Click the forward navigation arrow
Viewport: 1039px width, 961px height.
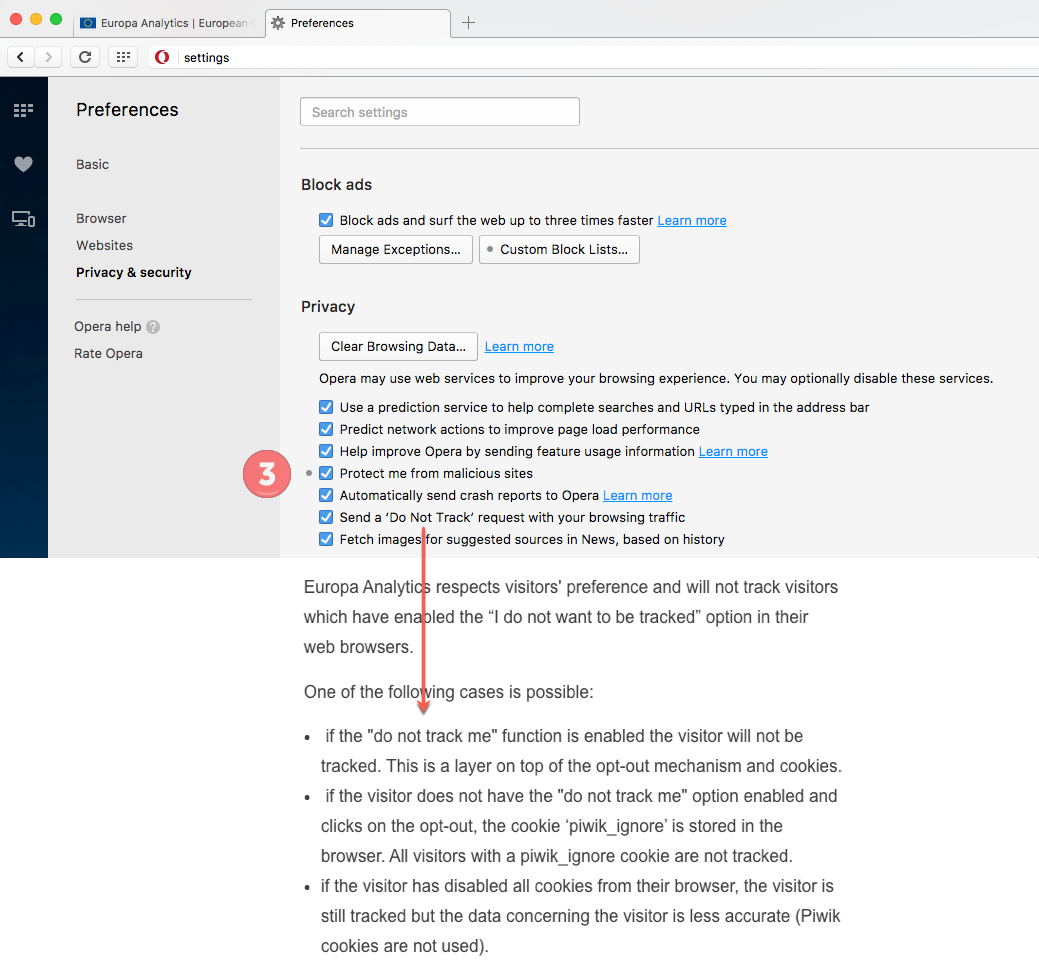tap(48, 57)
